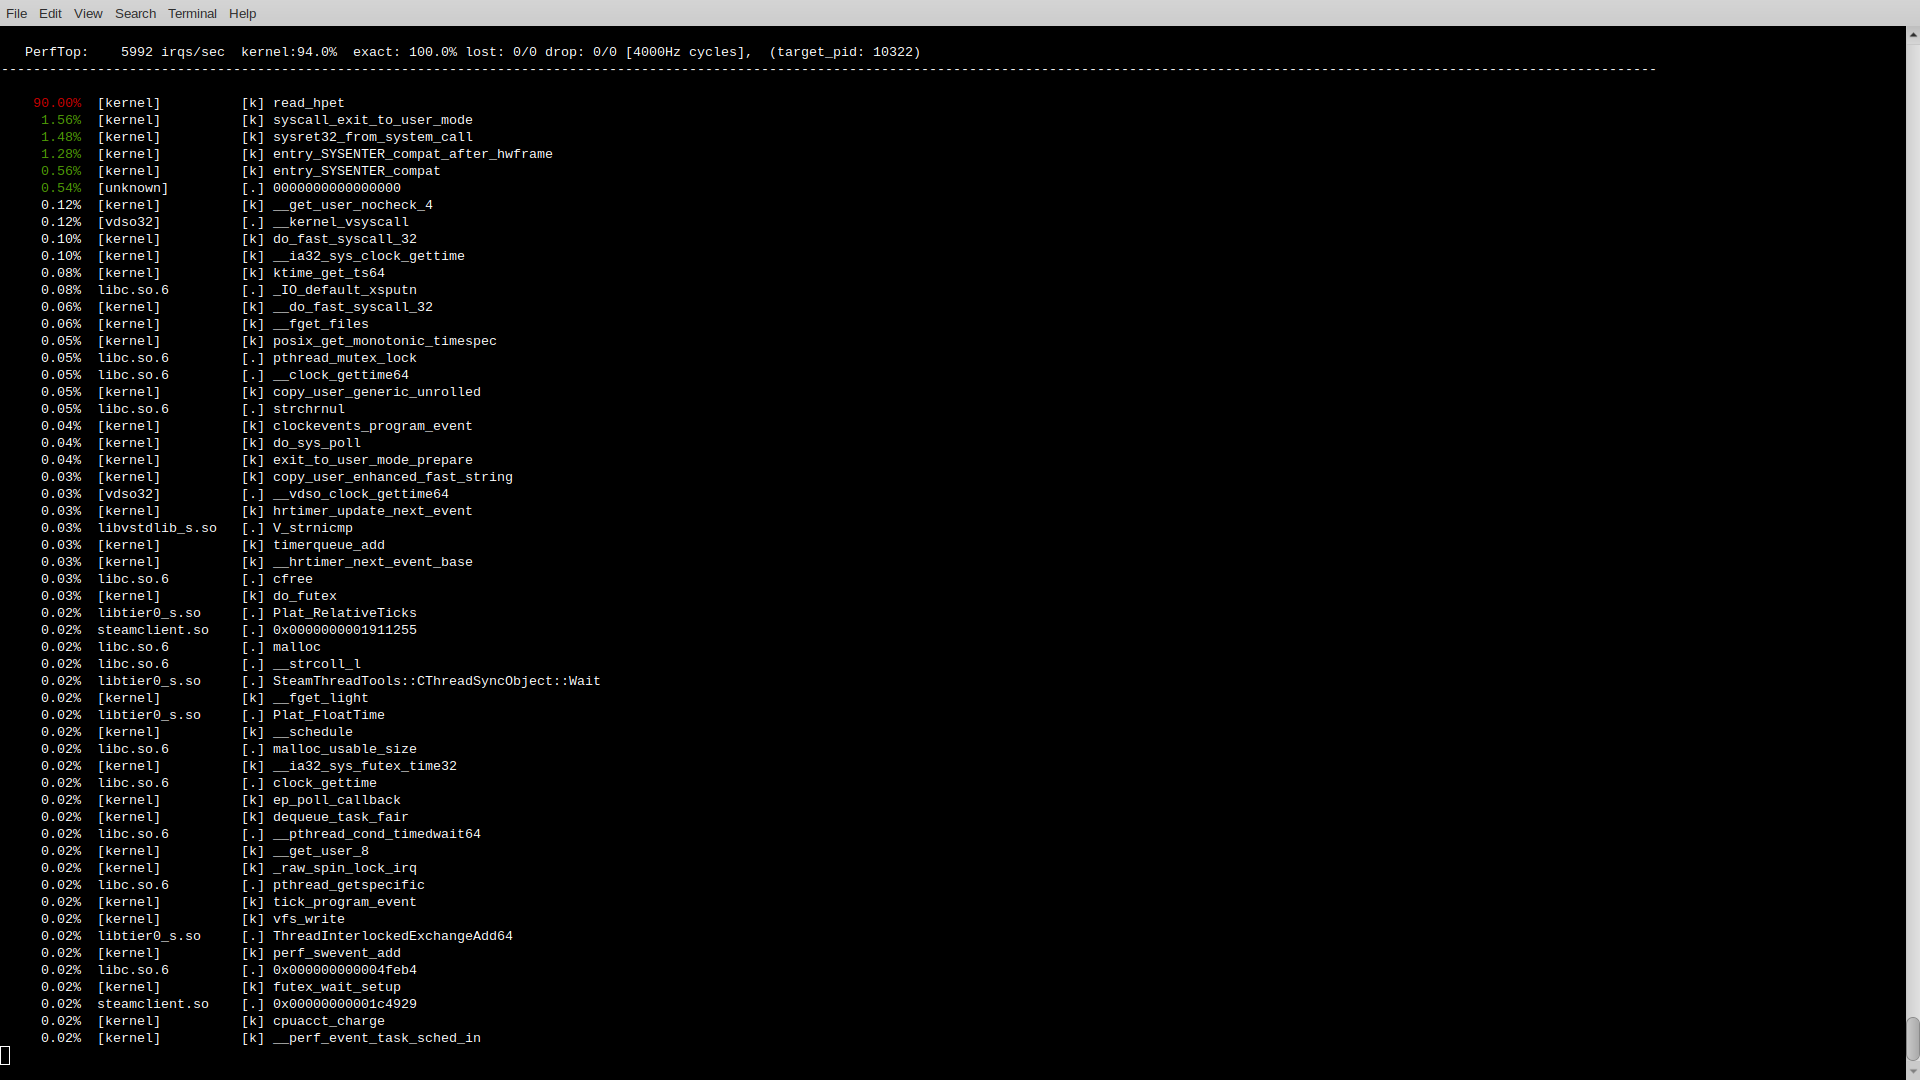The width and height of the screenshot is (1920, 1080).
Task: Open the Edit menu
Action: pos(50,13)
